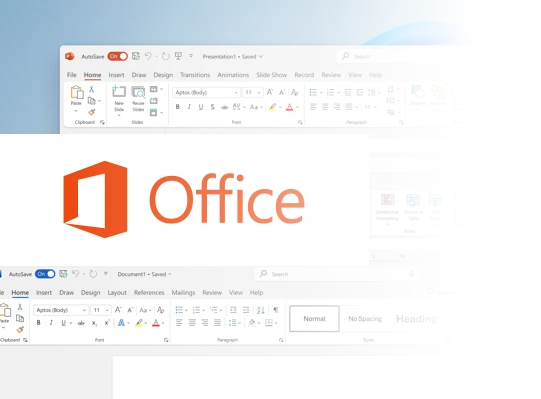Show paragraph marks pilcrow icon in Word
Viewport: 541px width, 399px height.
tap(276, 310)
